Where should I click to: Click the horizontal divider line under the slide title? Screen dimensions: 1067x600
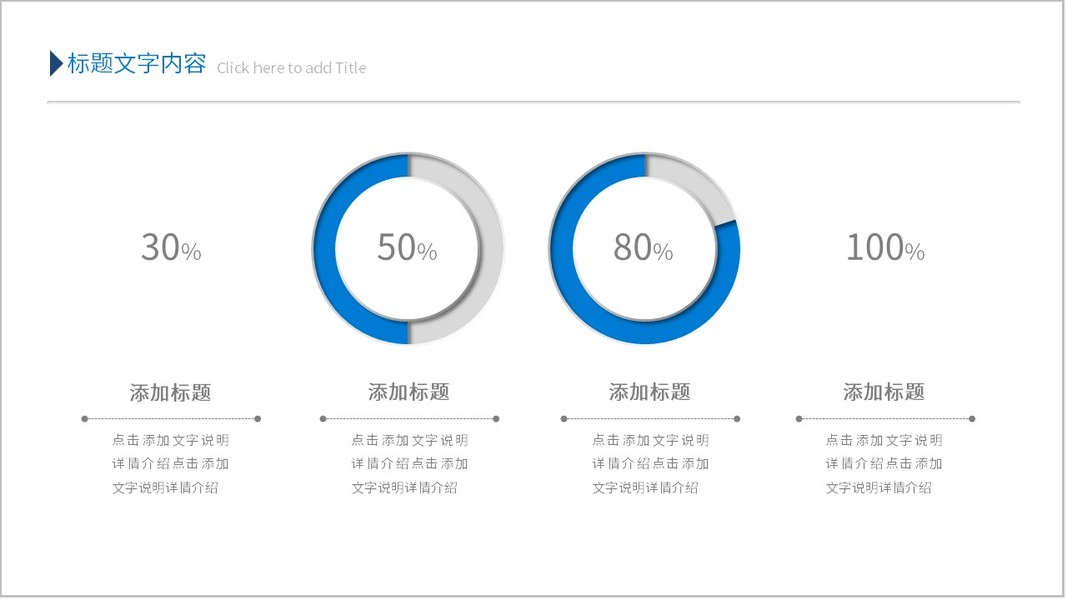(x=533, y=102)
